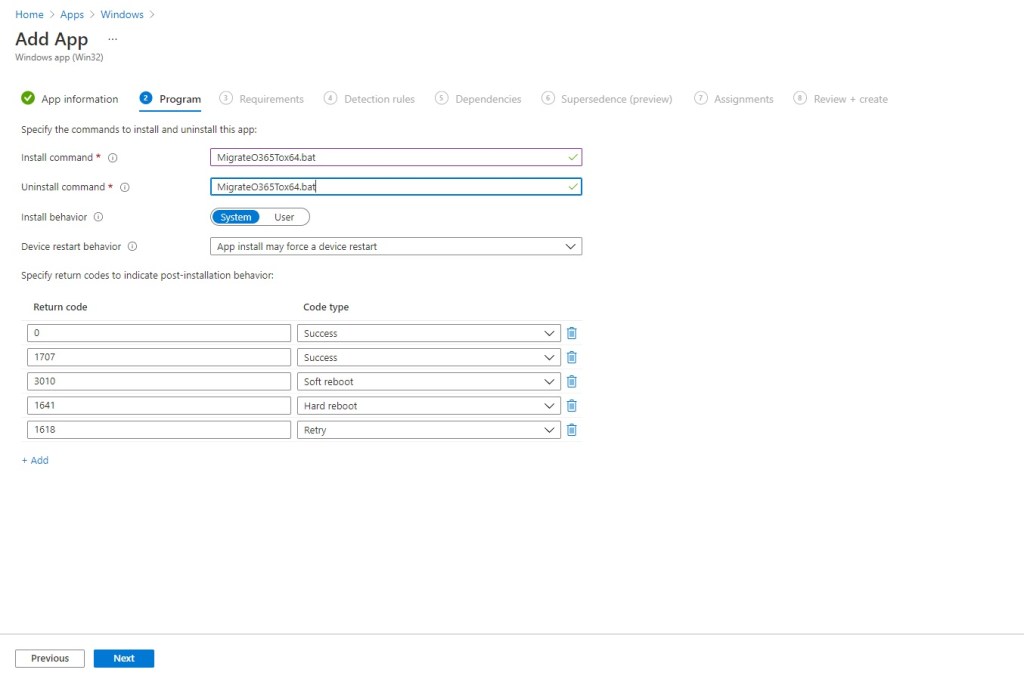Add a new return code row
This screenshot has width=1024, height=682.
35,460
